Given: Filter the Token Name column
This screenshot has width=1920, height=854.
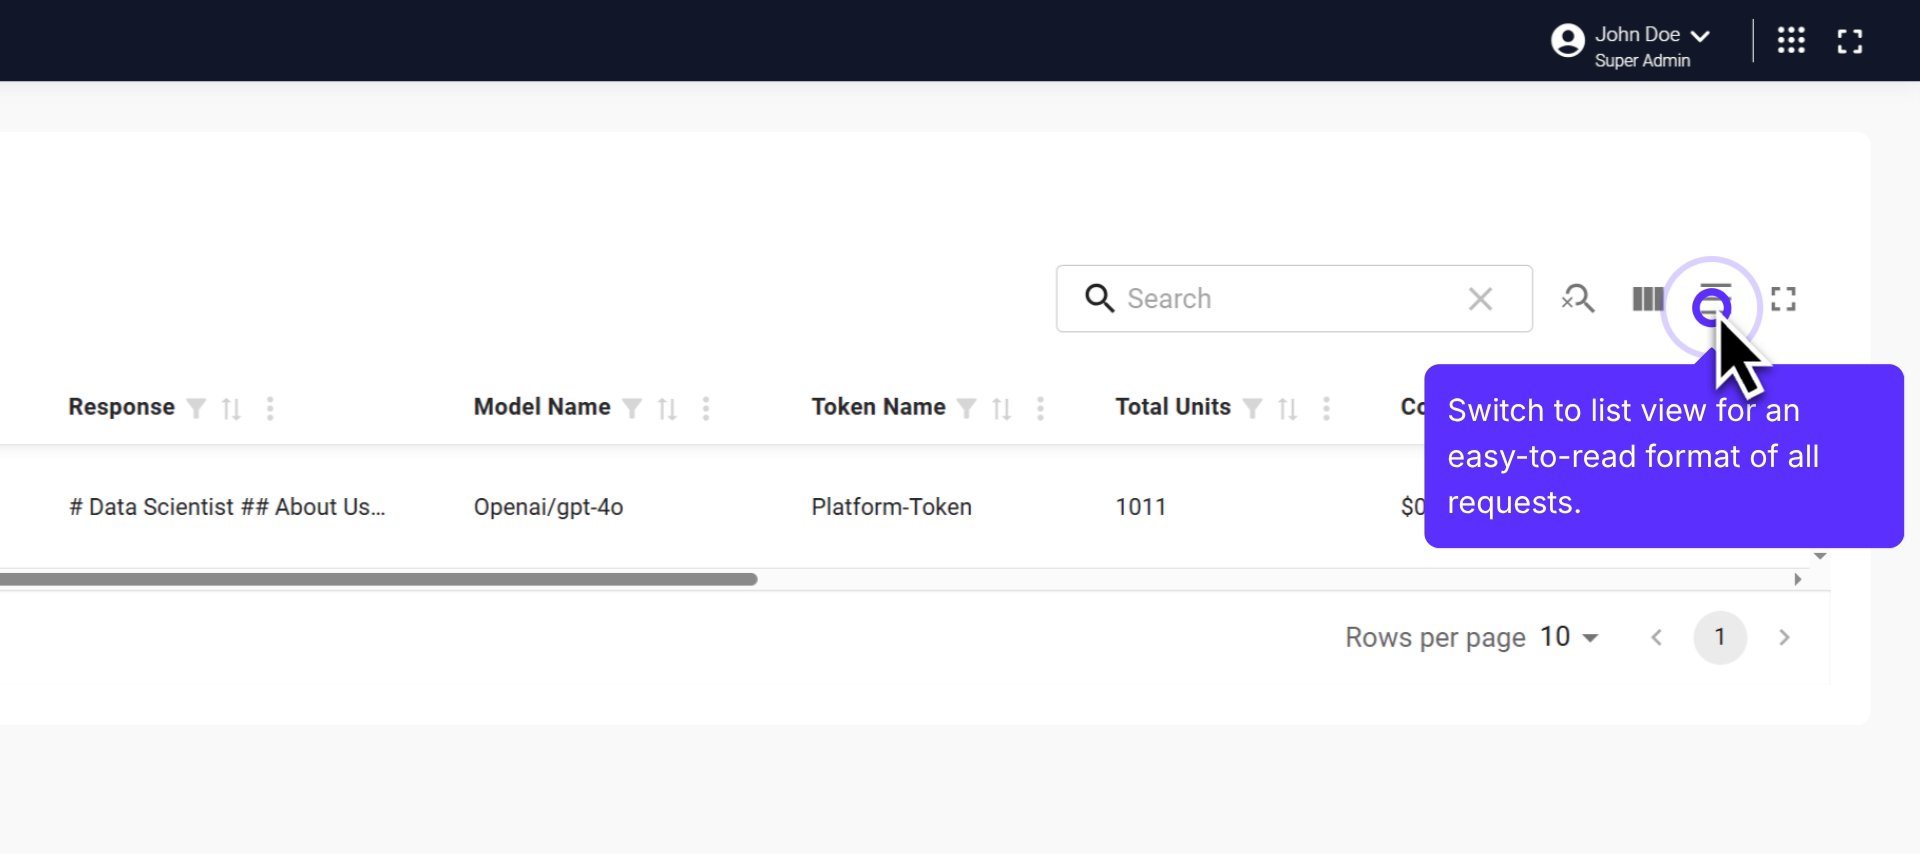Looking at the screenshot, I should pos(966,408).
